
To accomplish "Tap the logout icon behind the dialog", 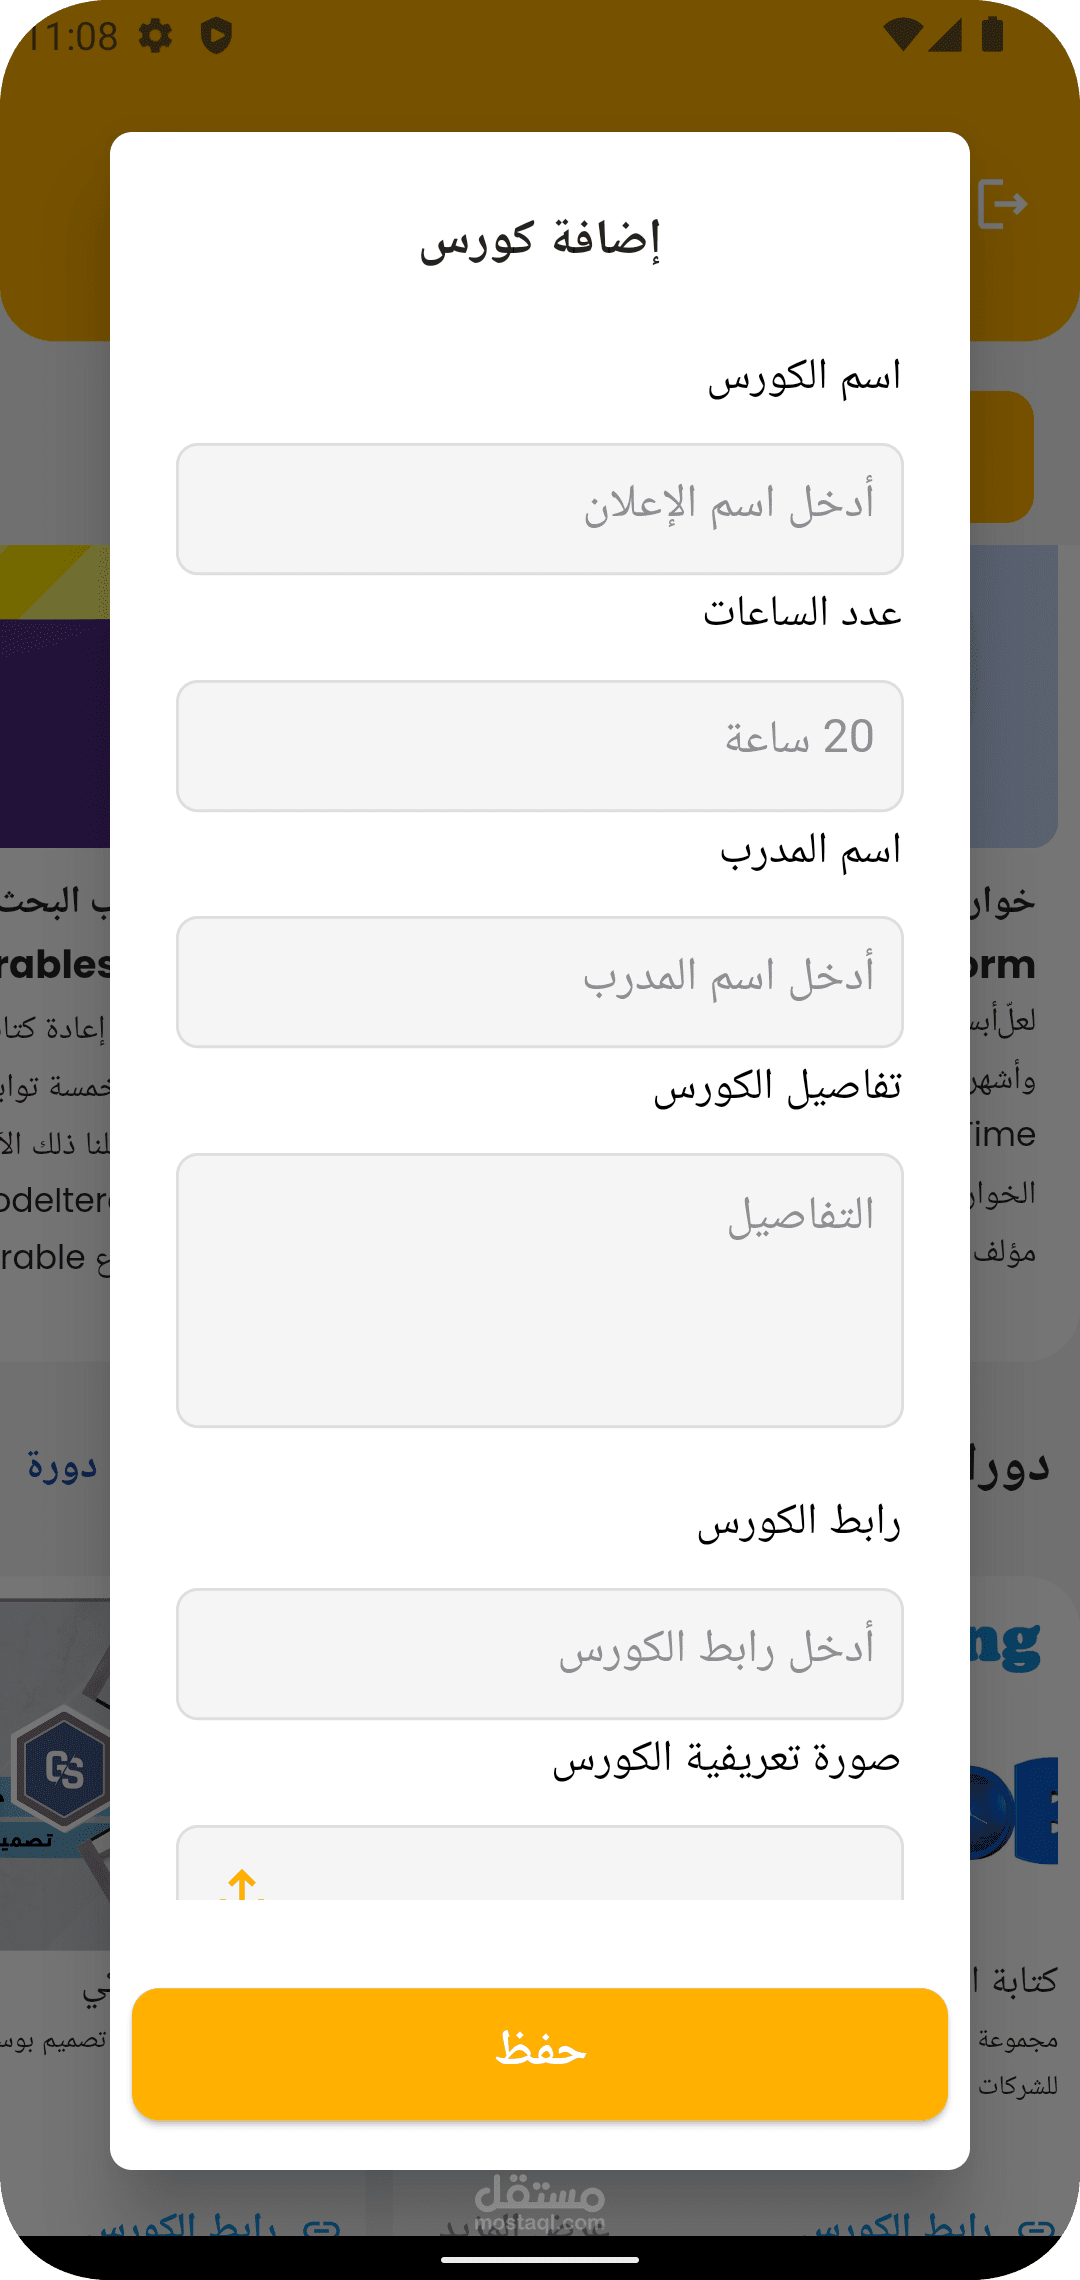I will [x=1002, y=204].
